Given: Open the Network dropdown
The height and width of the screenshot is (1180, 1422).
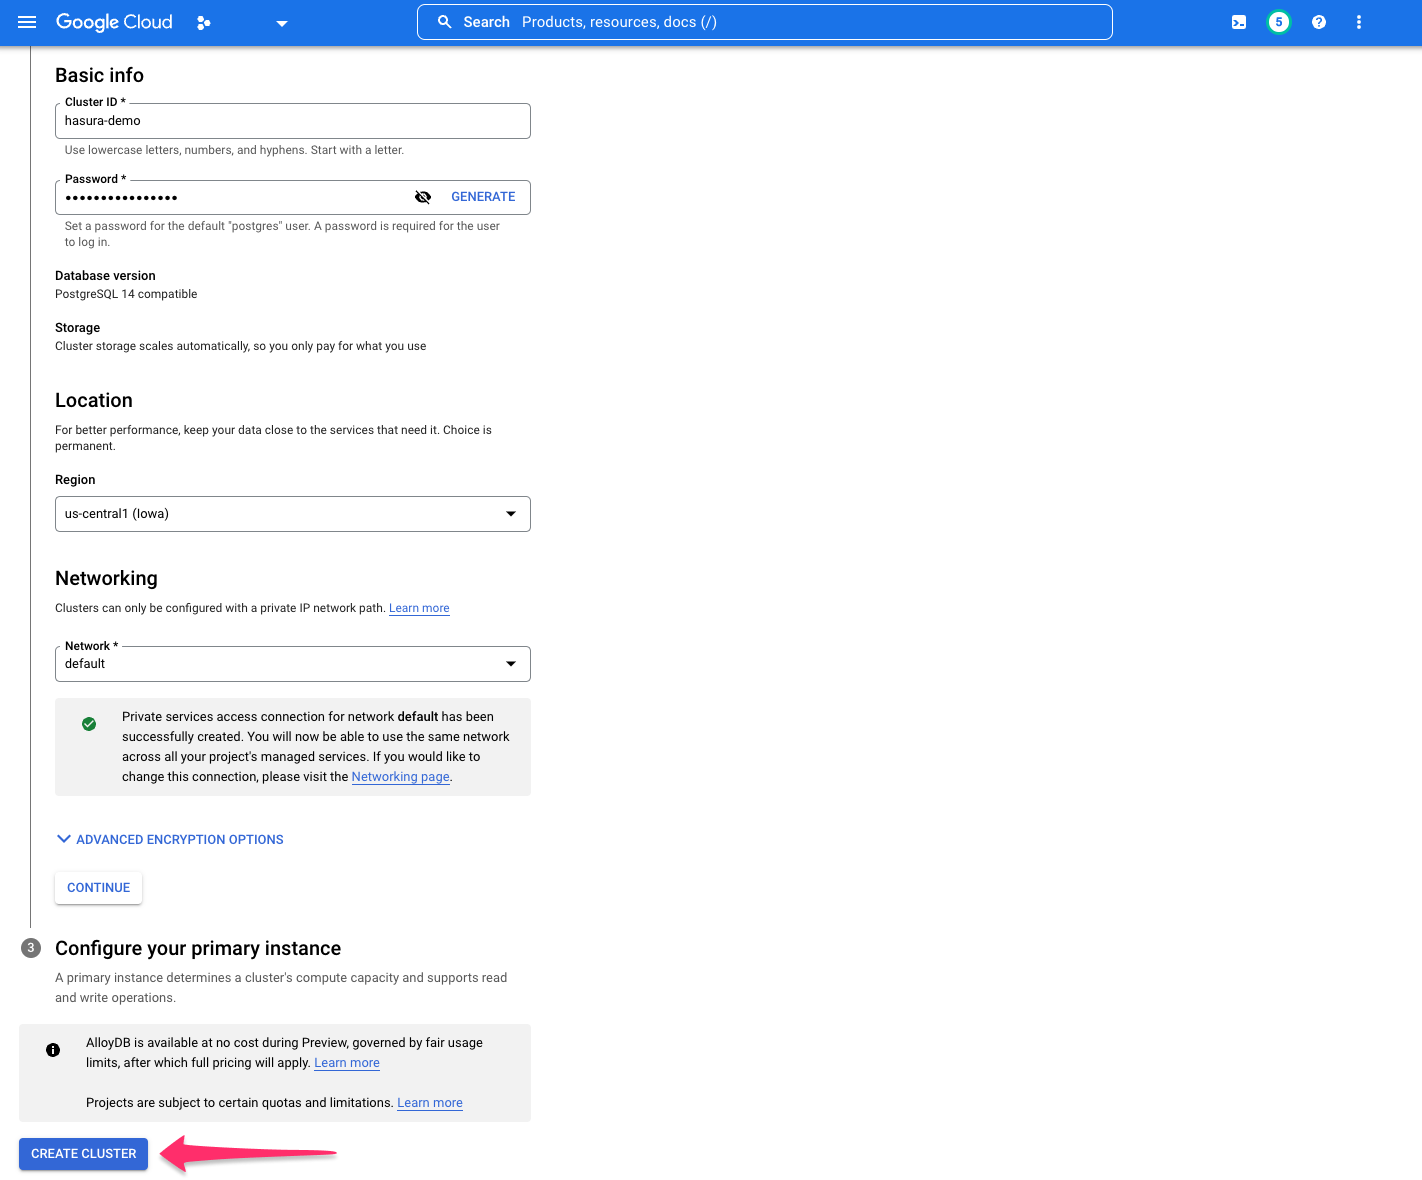Looking at the screenshot, I should tap(511, 663).
